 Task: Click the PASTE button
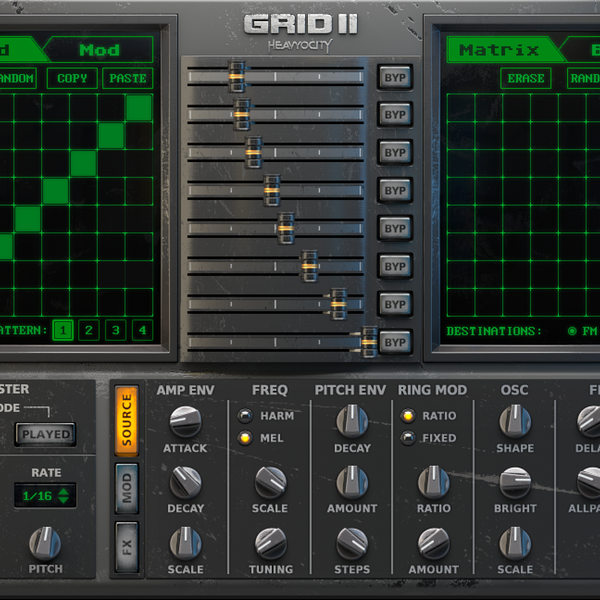click(x=128, y=78)
